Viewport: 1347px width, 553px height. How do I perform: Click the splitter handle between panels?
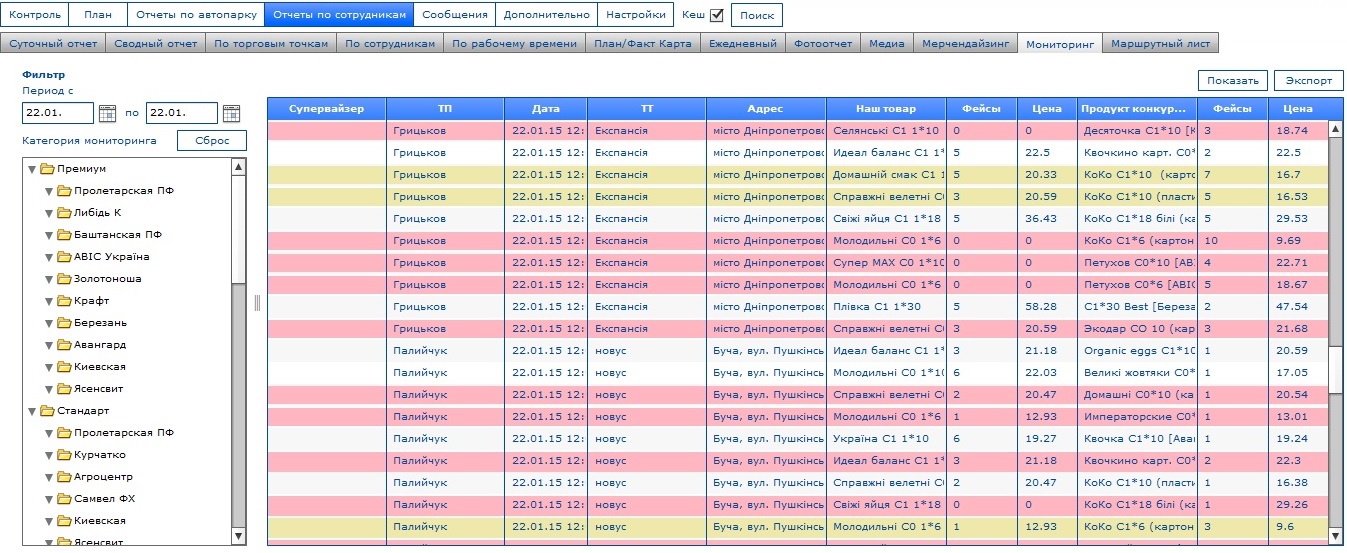point(257,303)
